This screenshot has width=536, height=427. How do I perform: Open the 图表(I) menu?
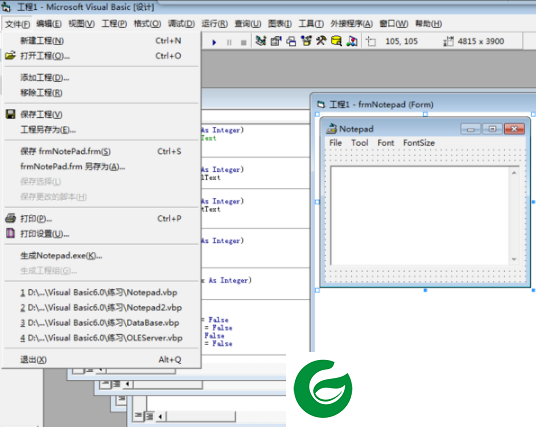pos(280,24)
